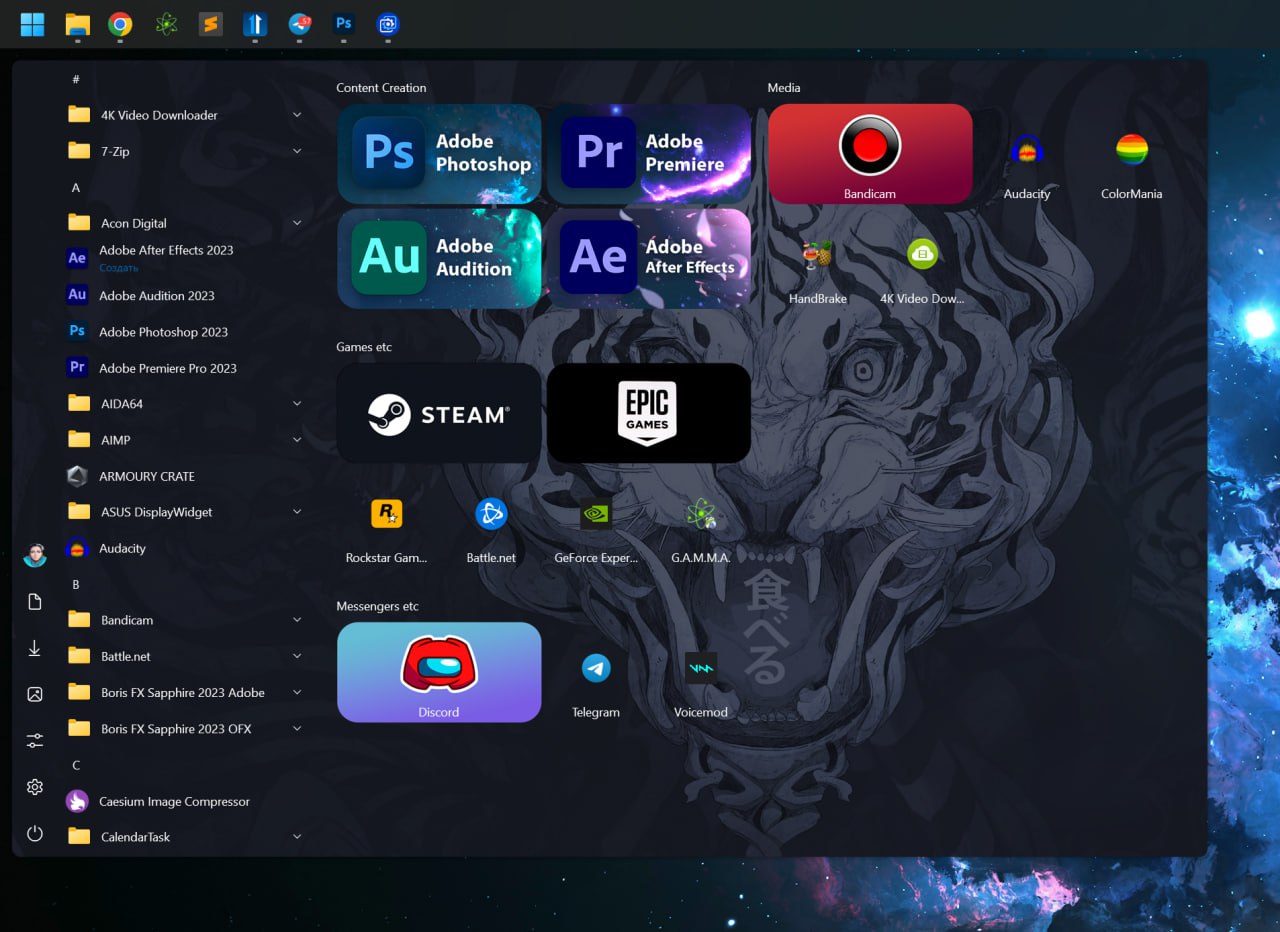Open the Steam tile
This screenshot has height=932, width=1280.
pyautogui.click(x=439, y=413)
